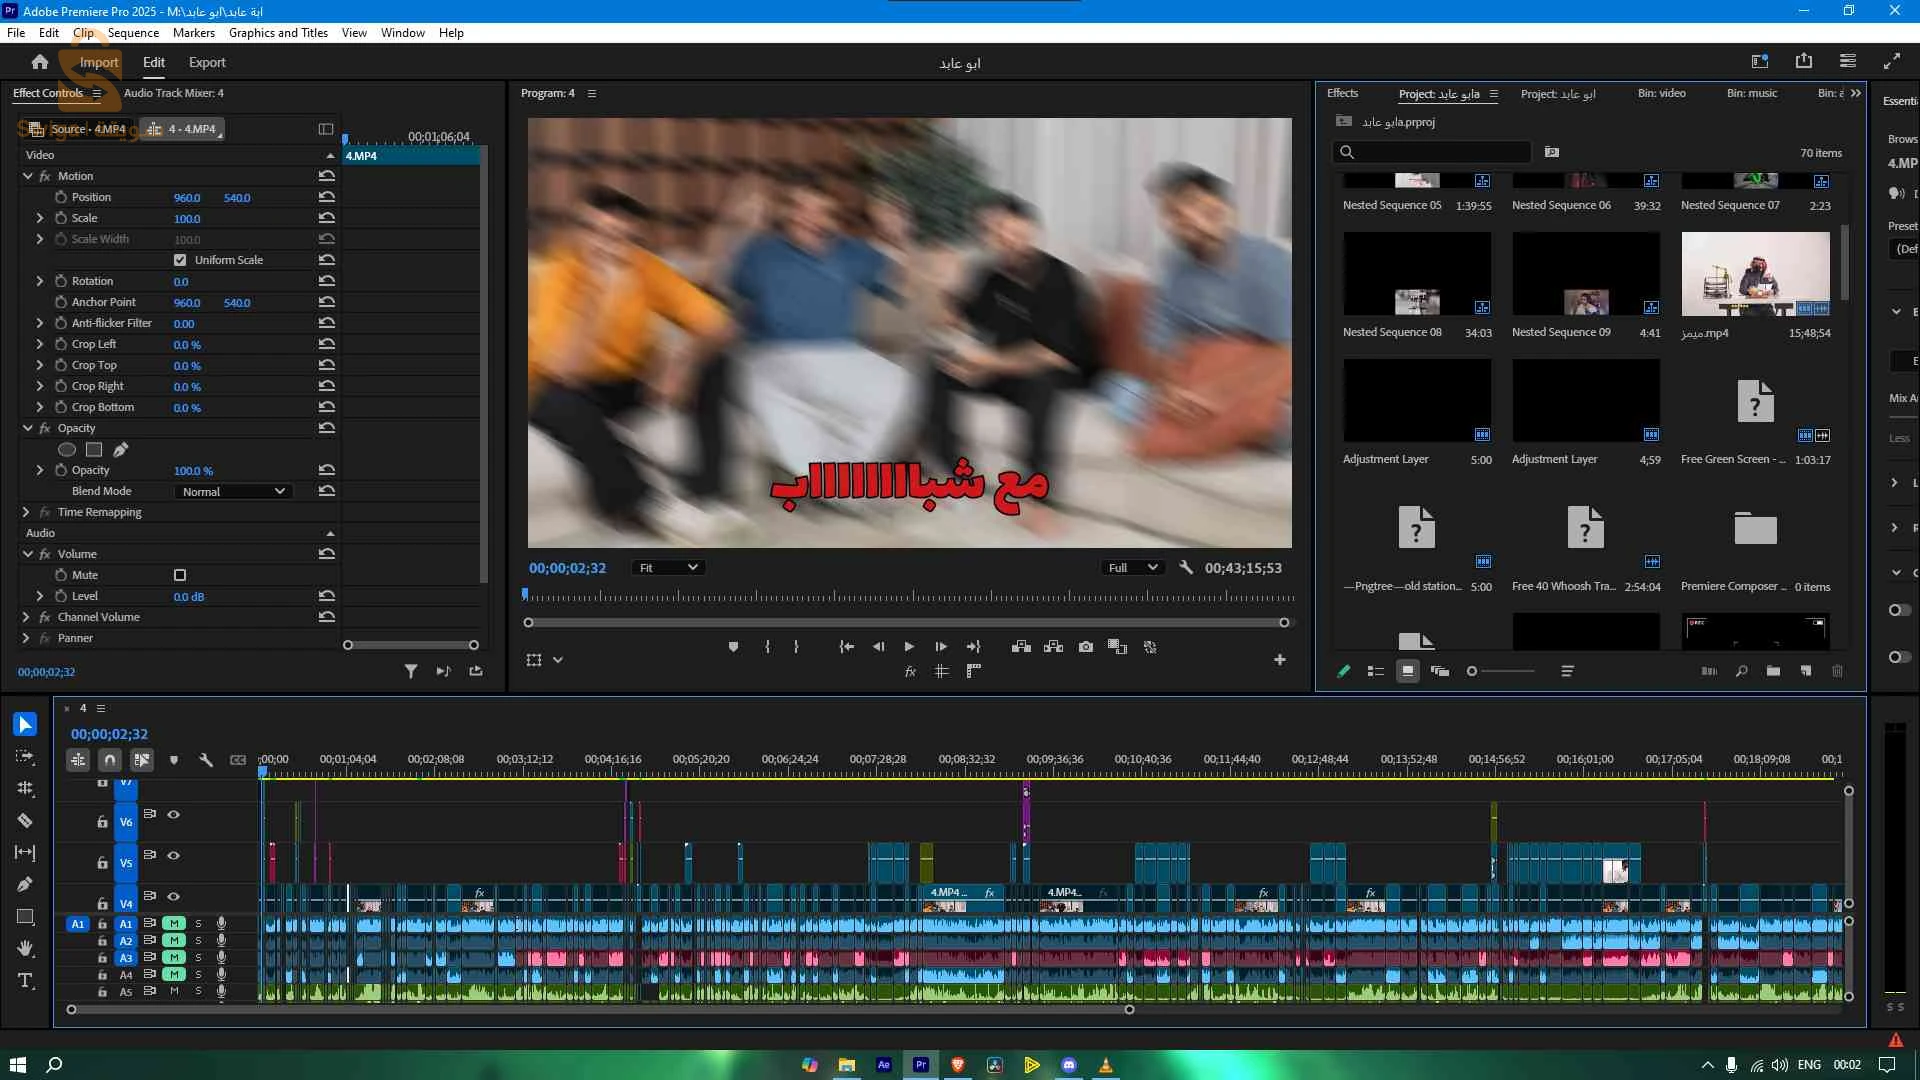Click the New Bin folder icon in the Project panel
Screen dimensions: 1920x1080
tap(1773, 671)
